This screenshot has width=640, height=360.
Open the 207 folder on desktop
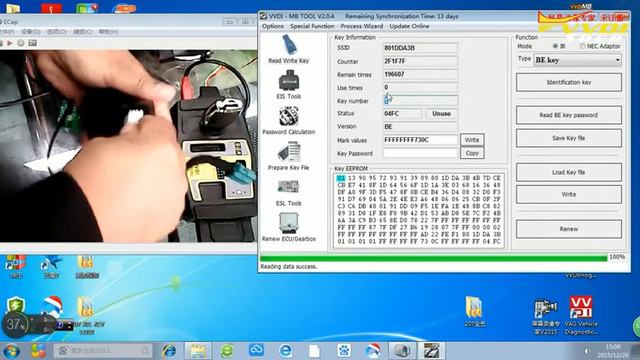[475, 311]
